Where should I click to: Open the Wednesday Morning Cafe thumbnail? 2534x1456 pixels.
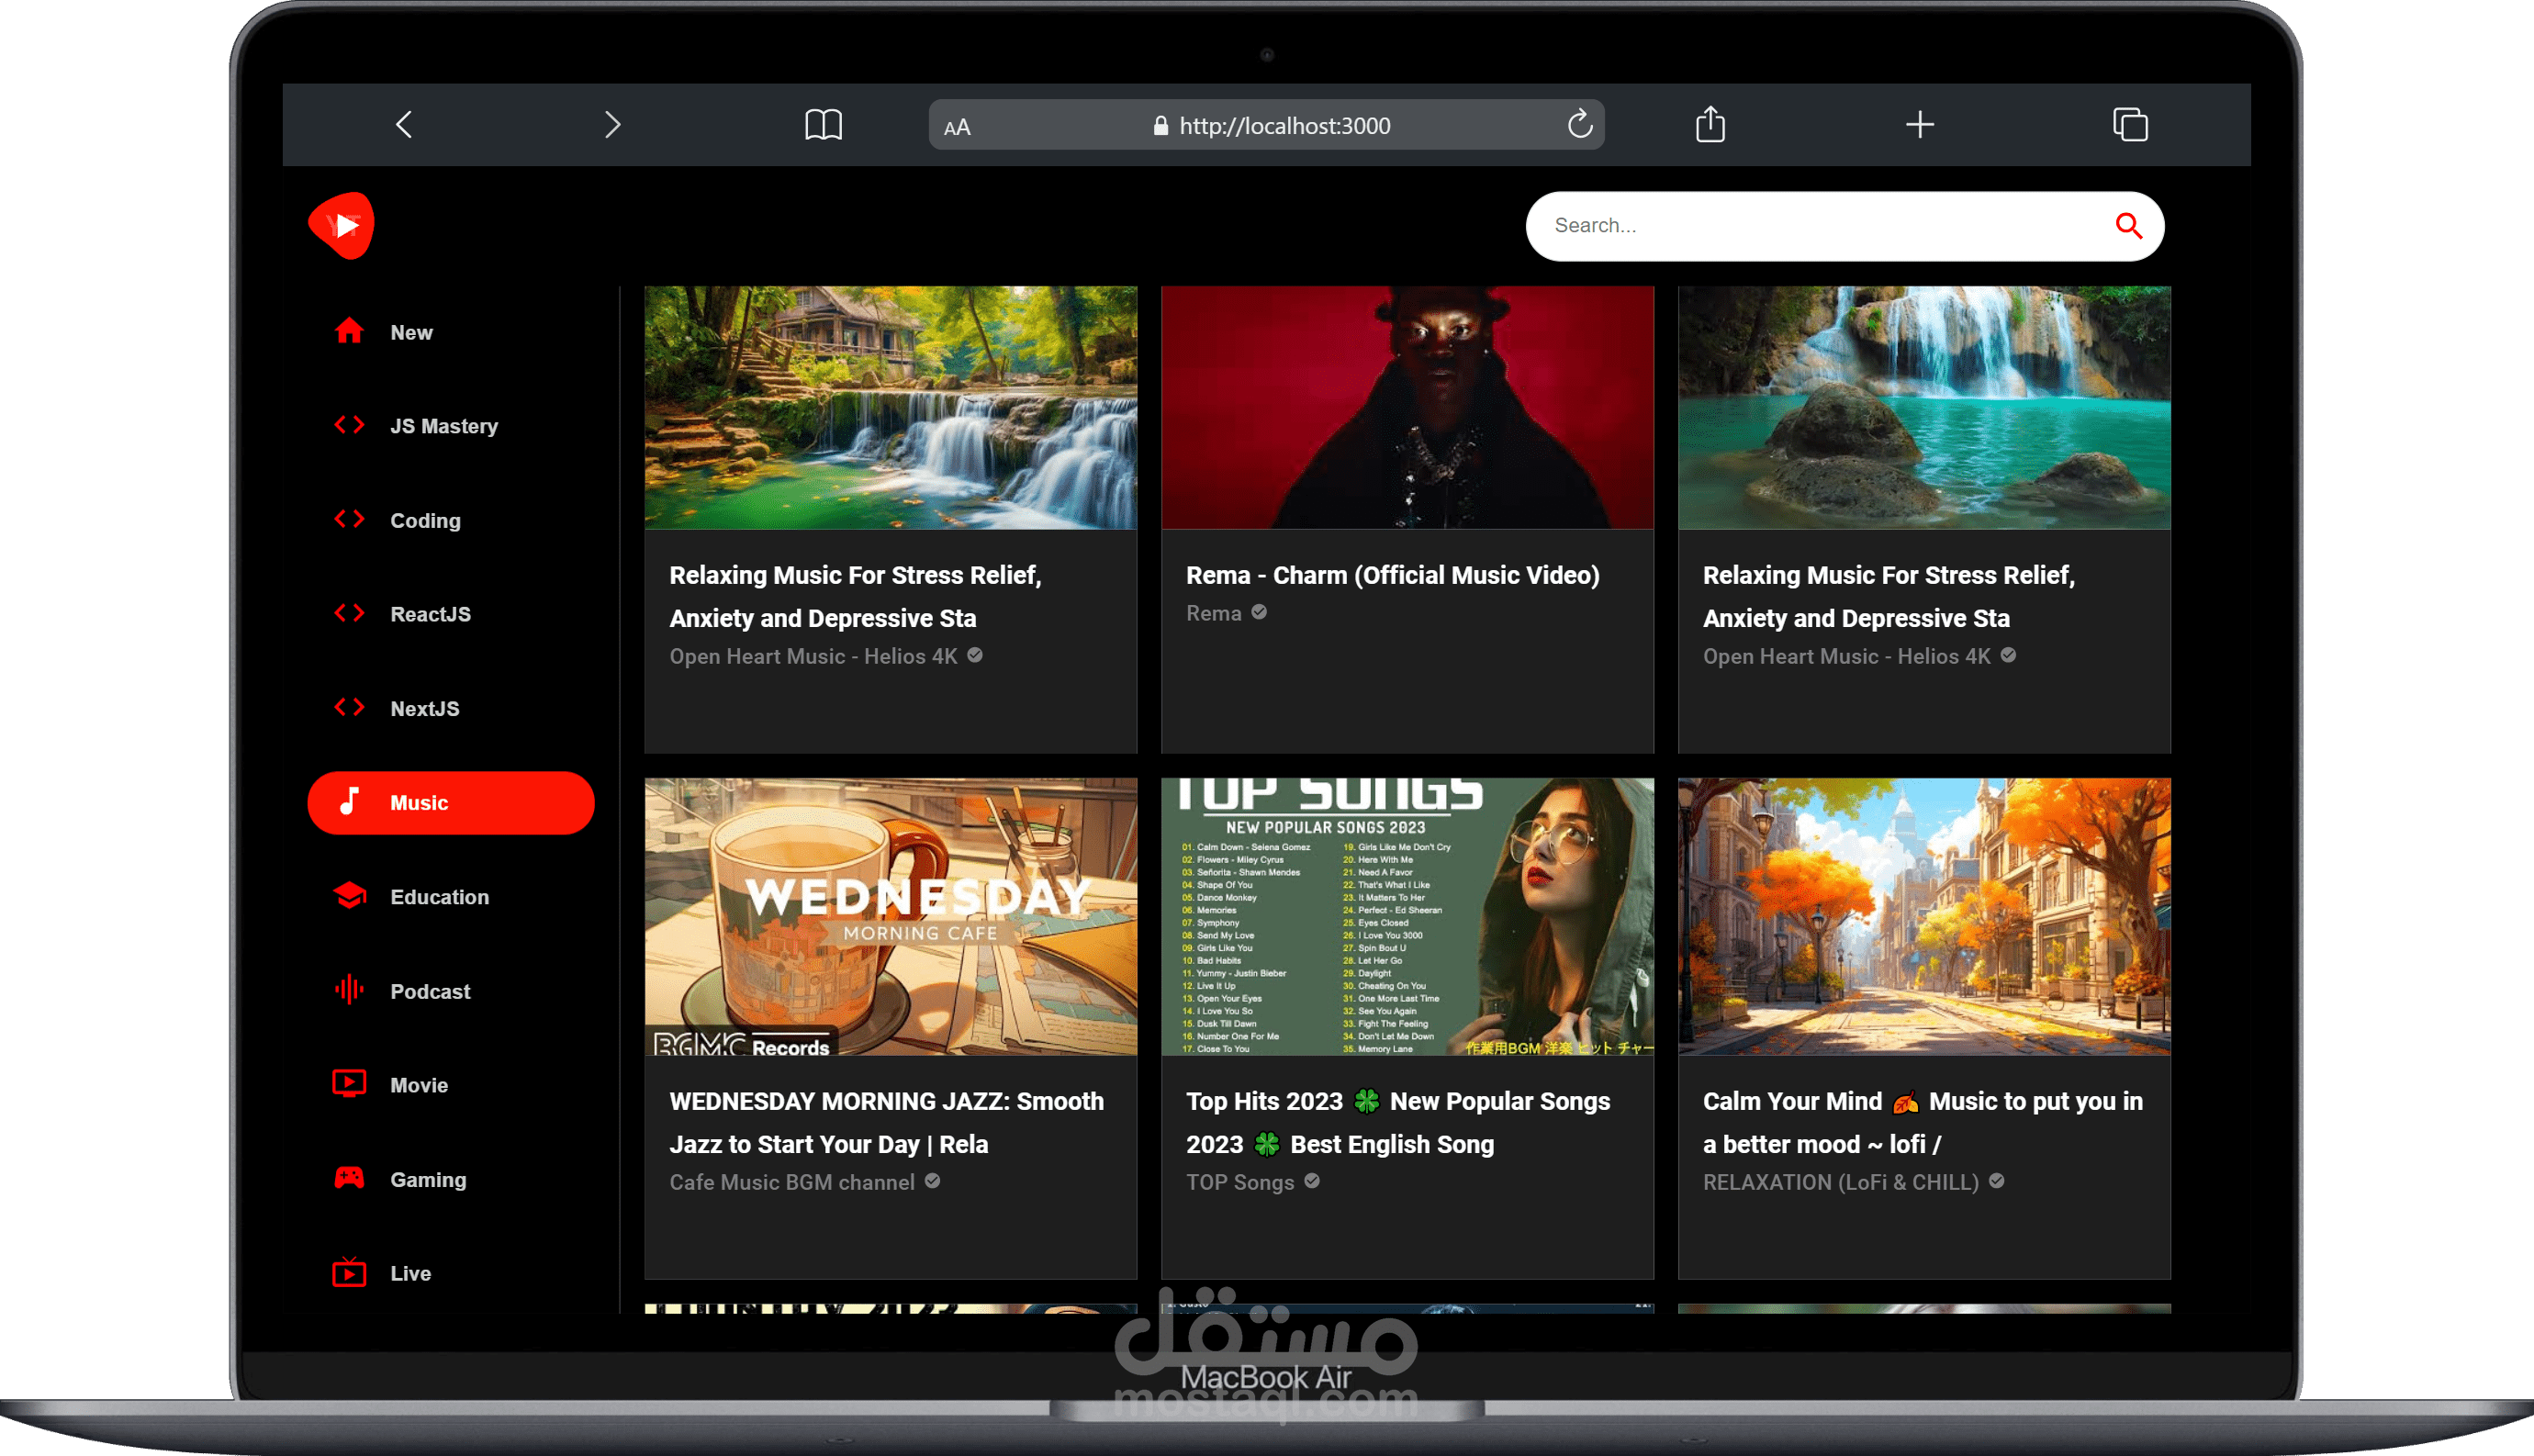tap(890, 916)
